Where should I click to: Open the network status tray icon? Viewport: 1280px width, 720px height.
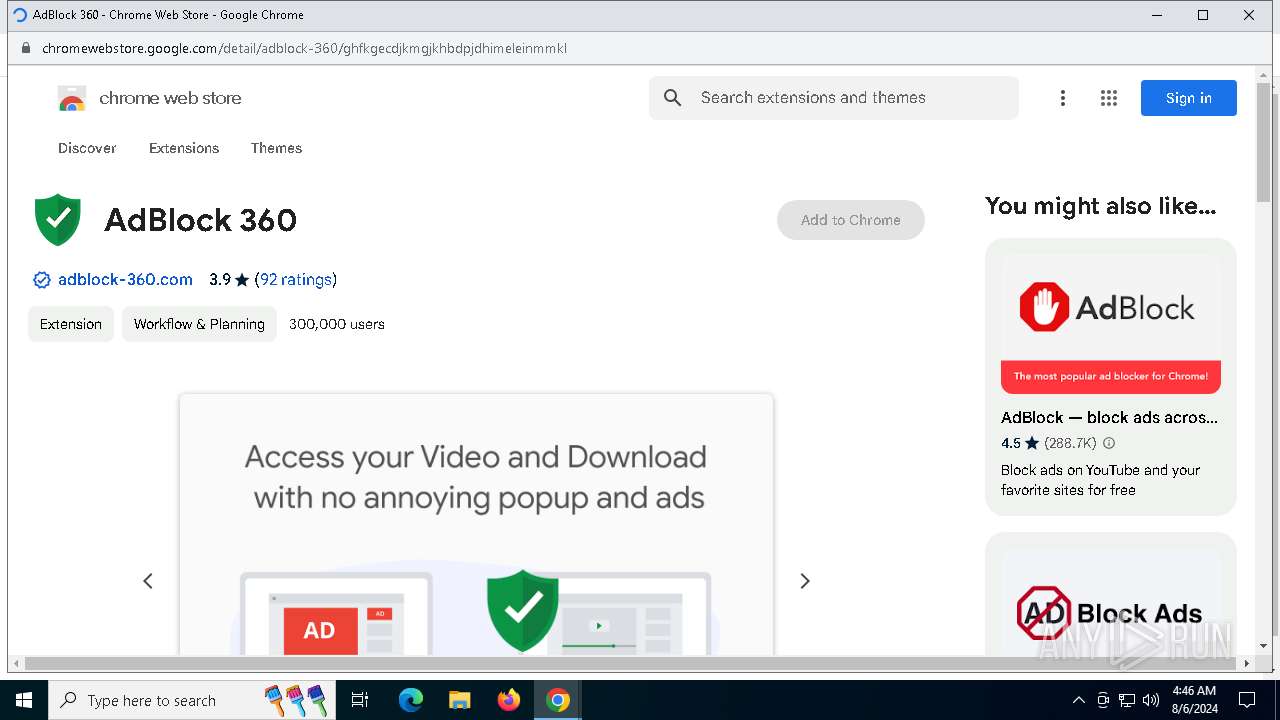click(x=1127, y=700)
